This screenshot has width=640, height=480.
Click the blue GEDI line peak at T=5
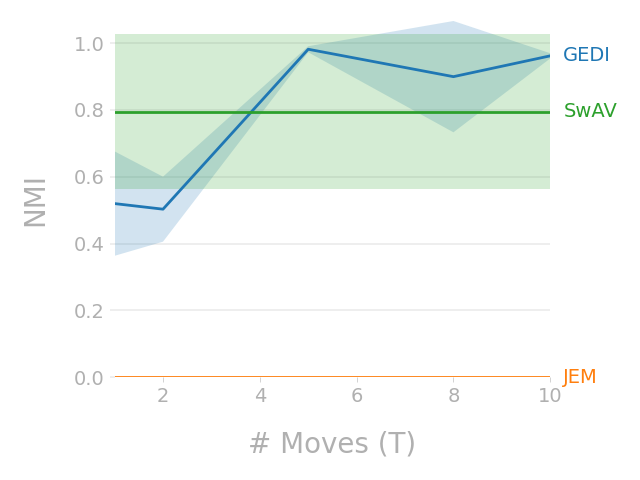[308, 49]
